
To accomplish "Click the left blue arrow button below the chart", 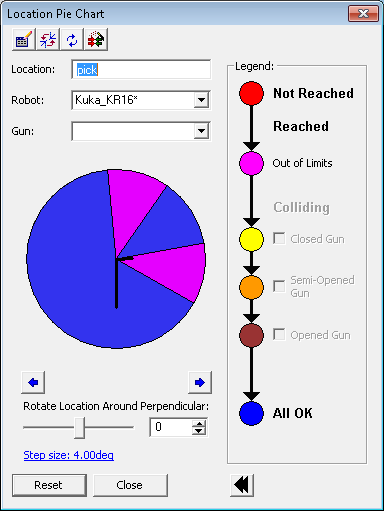I will click(x=33, y=382).
